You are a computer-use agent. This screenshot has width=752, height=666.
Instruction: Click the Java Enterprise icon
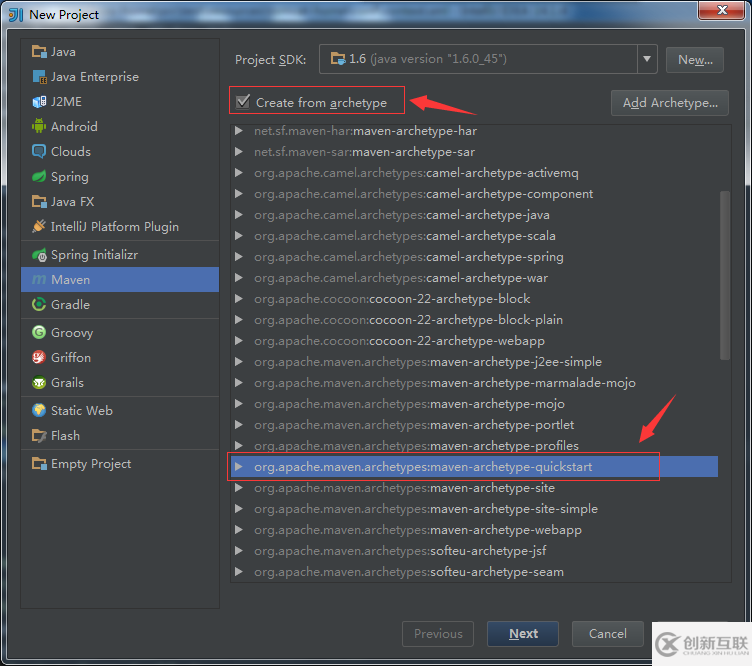(38, 77)
